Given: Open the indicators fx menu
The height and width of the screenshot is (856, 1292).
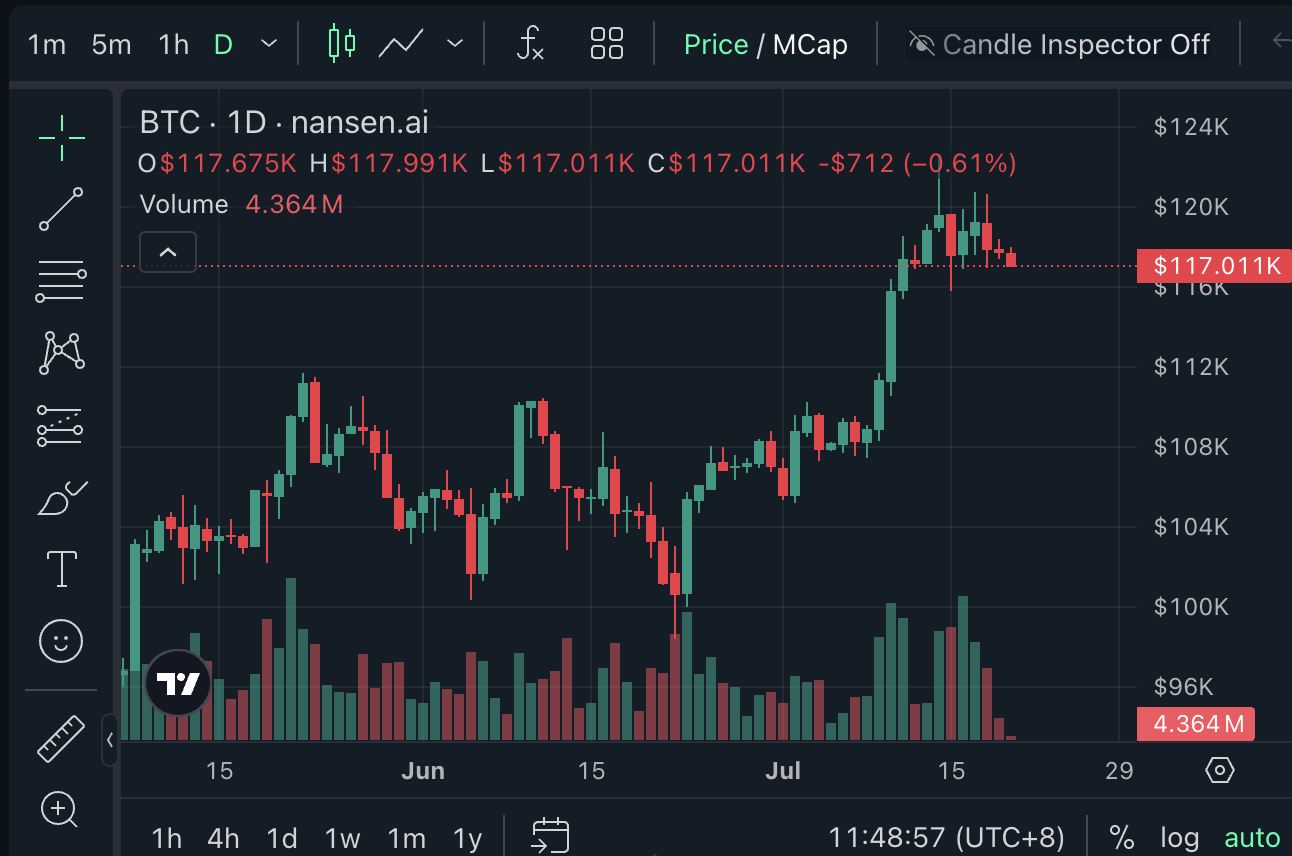Looking at the screenshot, I should tap(530, 44).
